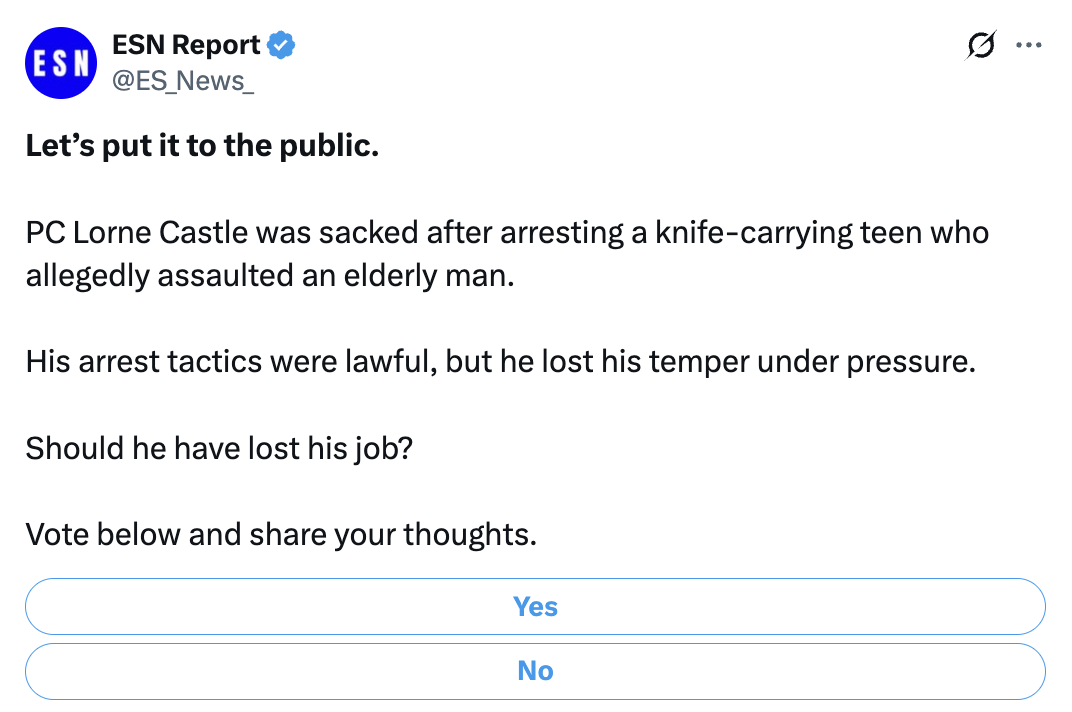The height and width of the screenshot is (712, 1072).
Task: Click the question "Should he have lost his job?"
Action: [219, 447]
